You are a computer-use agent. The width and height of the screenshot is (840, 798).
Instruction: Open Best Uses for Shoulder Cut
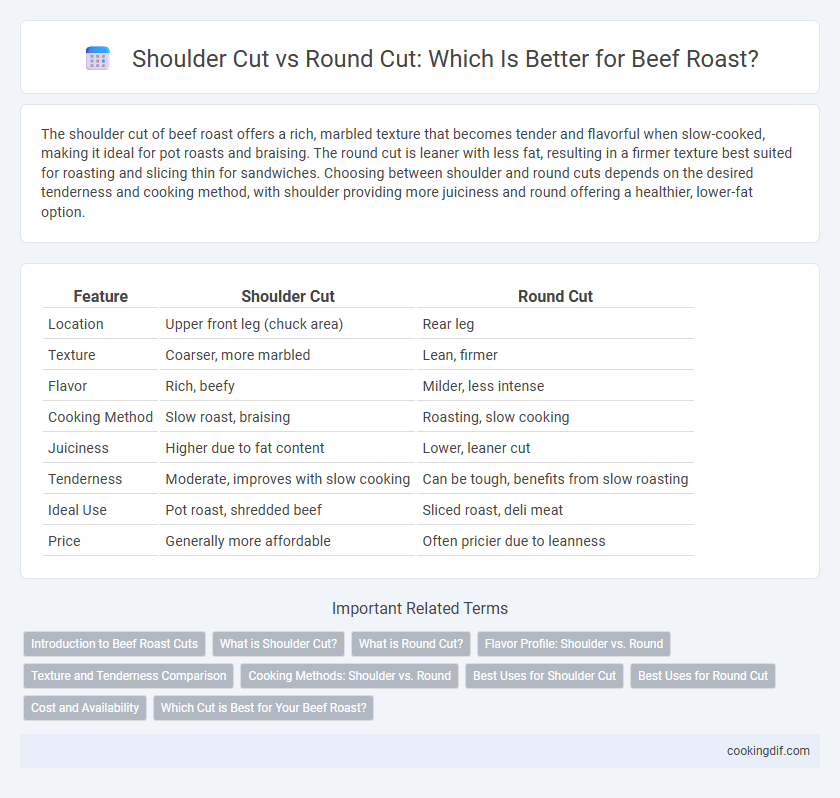pos(544,676)
